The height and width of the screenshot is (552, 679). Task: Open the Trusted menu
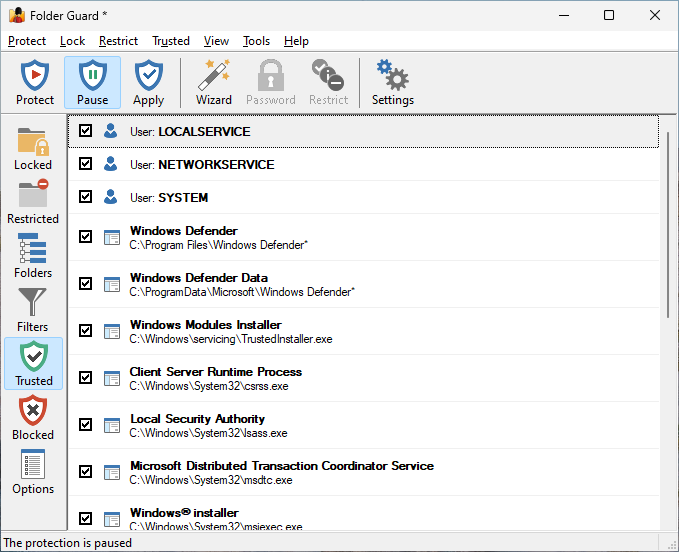click(x=171, y=41)
